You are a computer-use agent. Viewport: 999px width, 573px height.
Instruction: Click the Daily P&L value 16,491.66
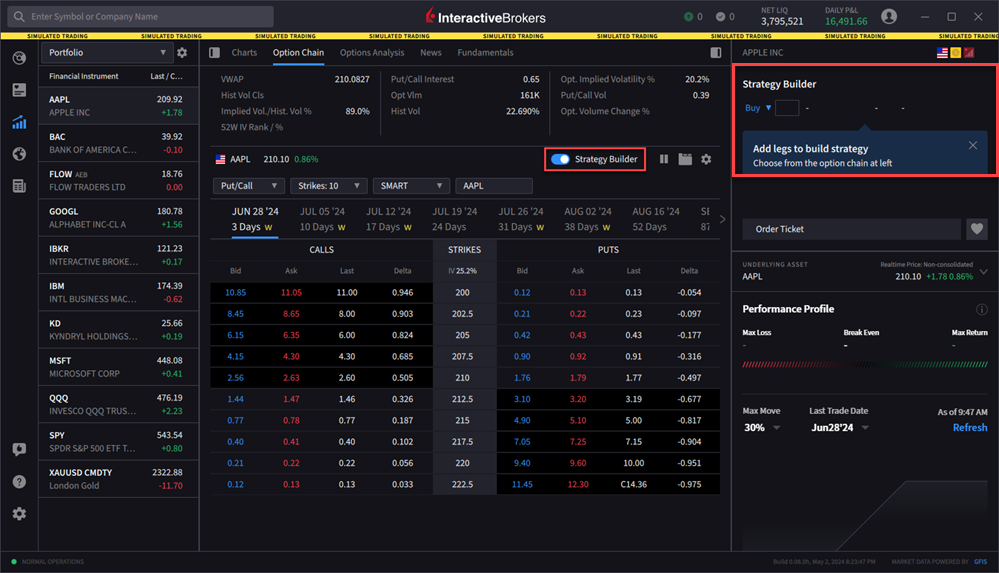[x=846, y=21]
